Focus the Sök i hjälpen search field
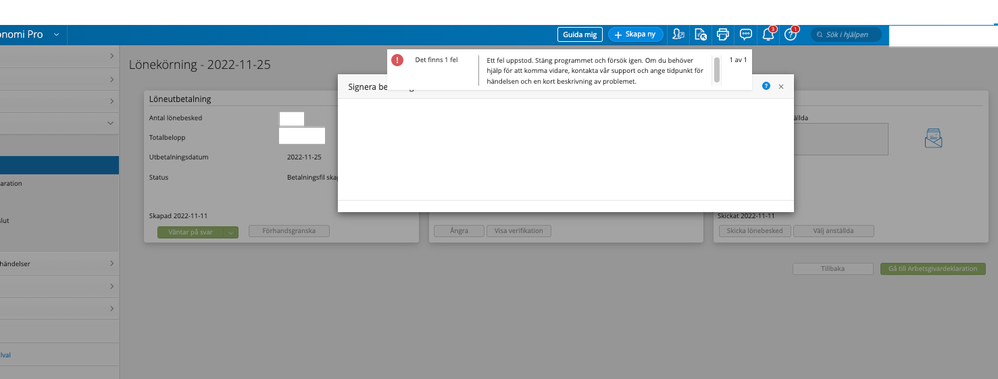Viewport: 998px width, 379px height. point(847,34)
